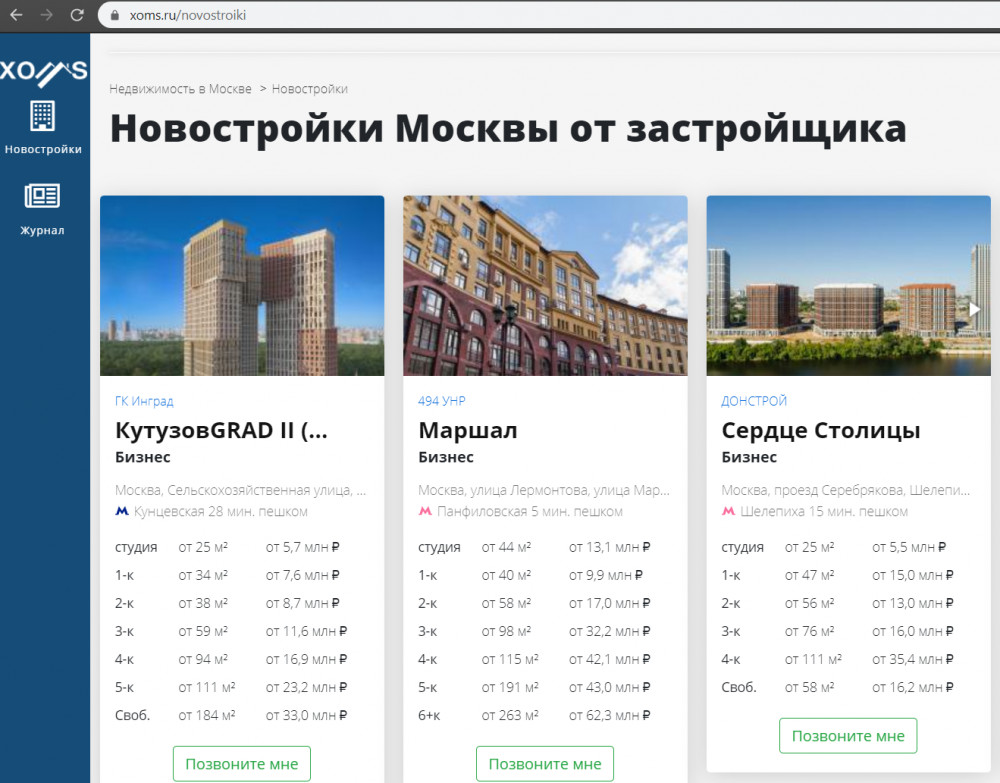
Task: Open Маршал building photo thumbnail
Action: pyautogui.click(x=545, y=285)
